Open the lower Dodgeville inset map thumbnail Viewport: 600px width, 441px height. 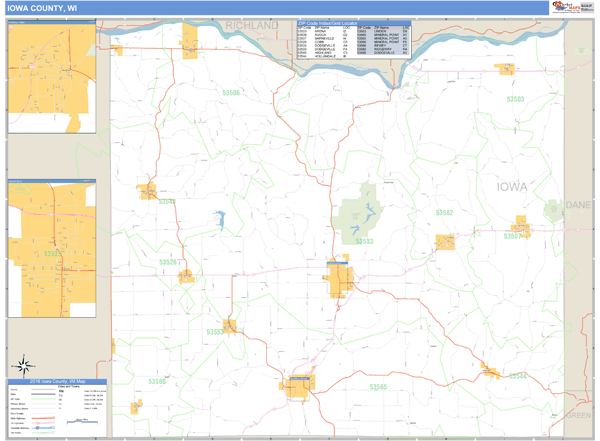tap(52, 248)
